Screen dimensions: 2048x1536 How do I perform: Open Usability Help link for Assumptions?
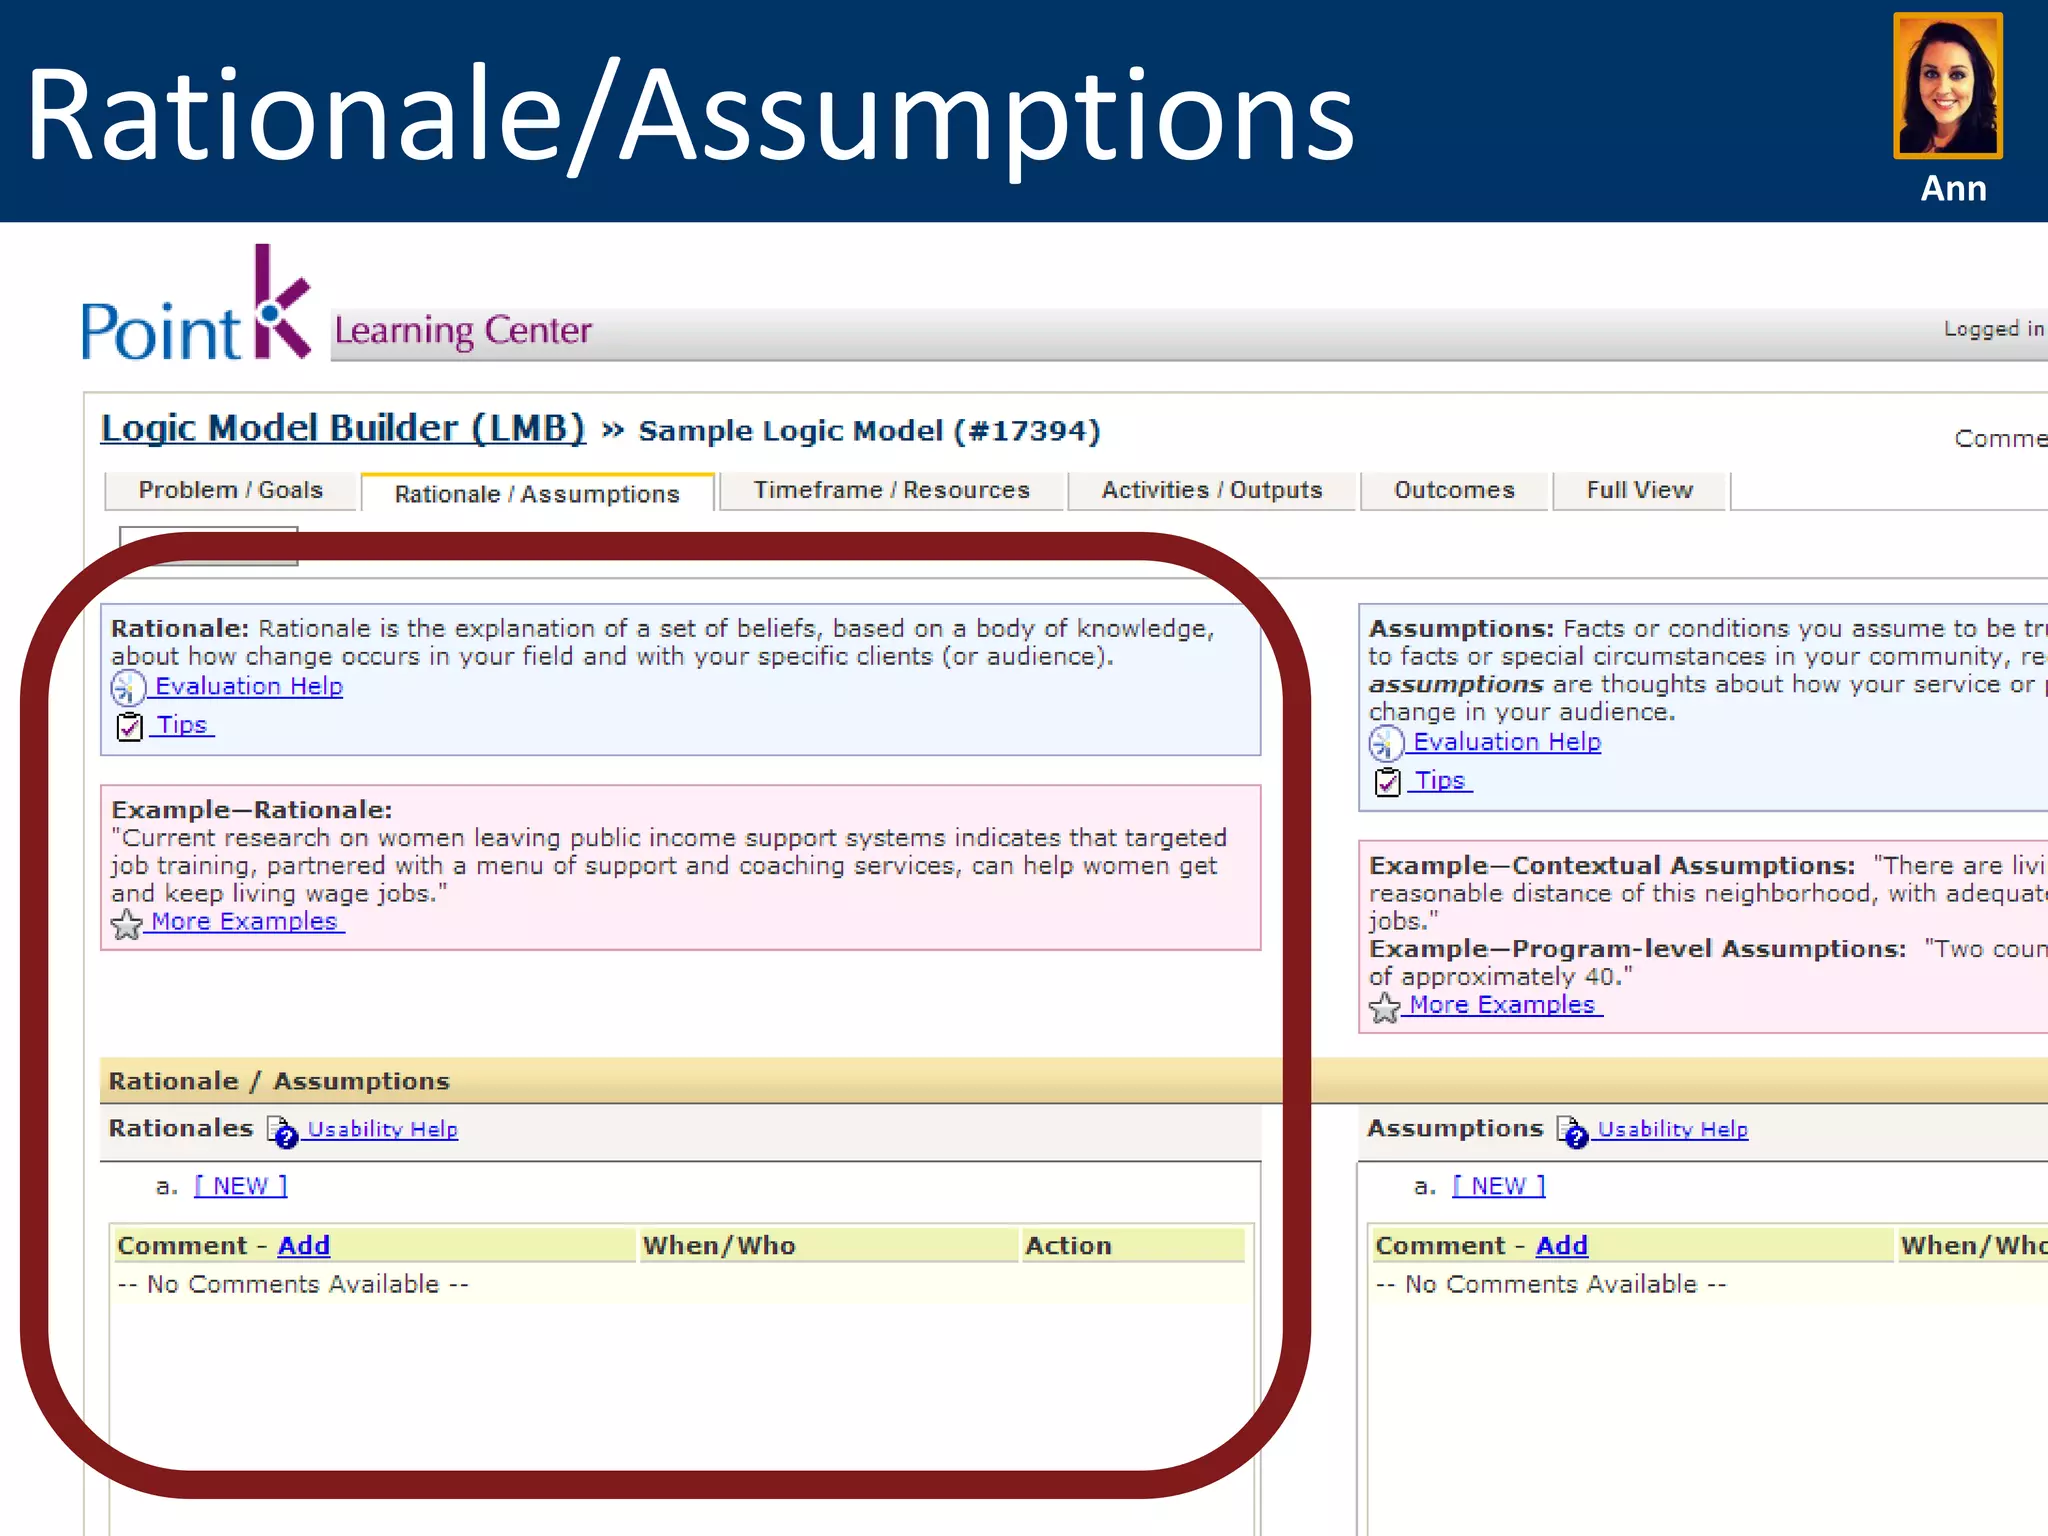click(x=1672, y=1129)
